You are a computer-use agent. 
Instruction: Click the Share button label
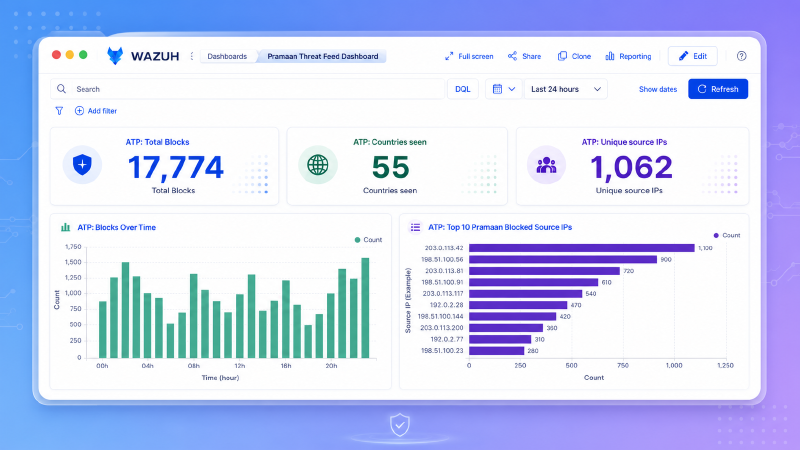[532, 56]
